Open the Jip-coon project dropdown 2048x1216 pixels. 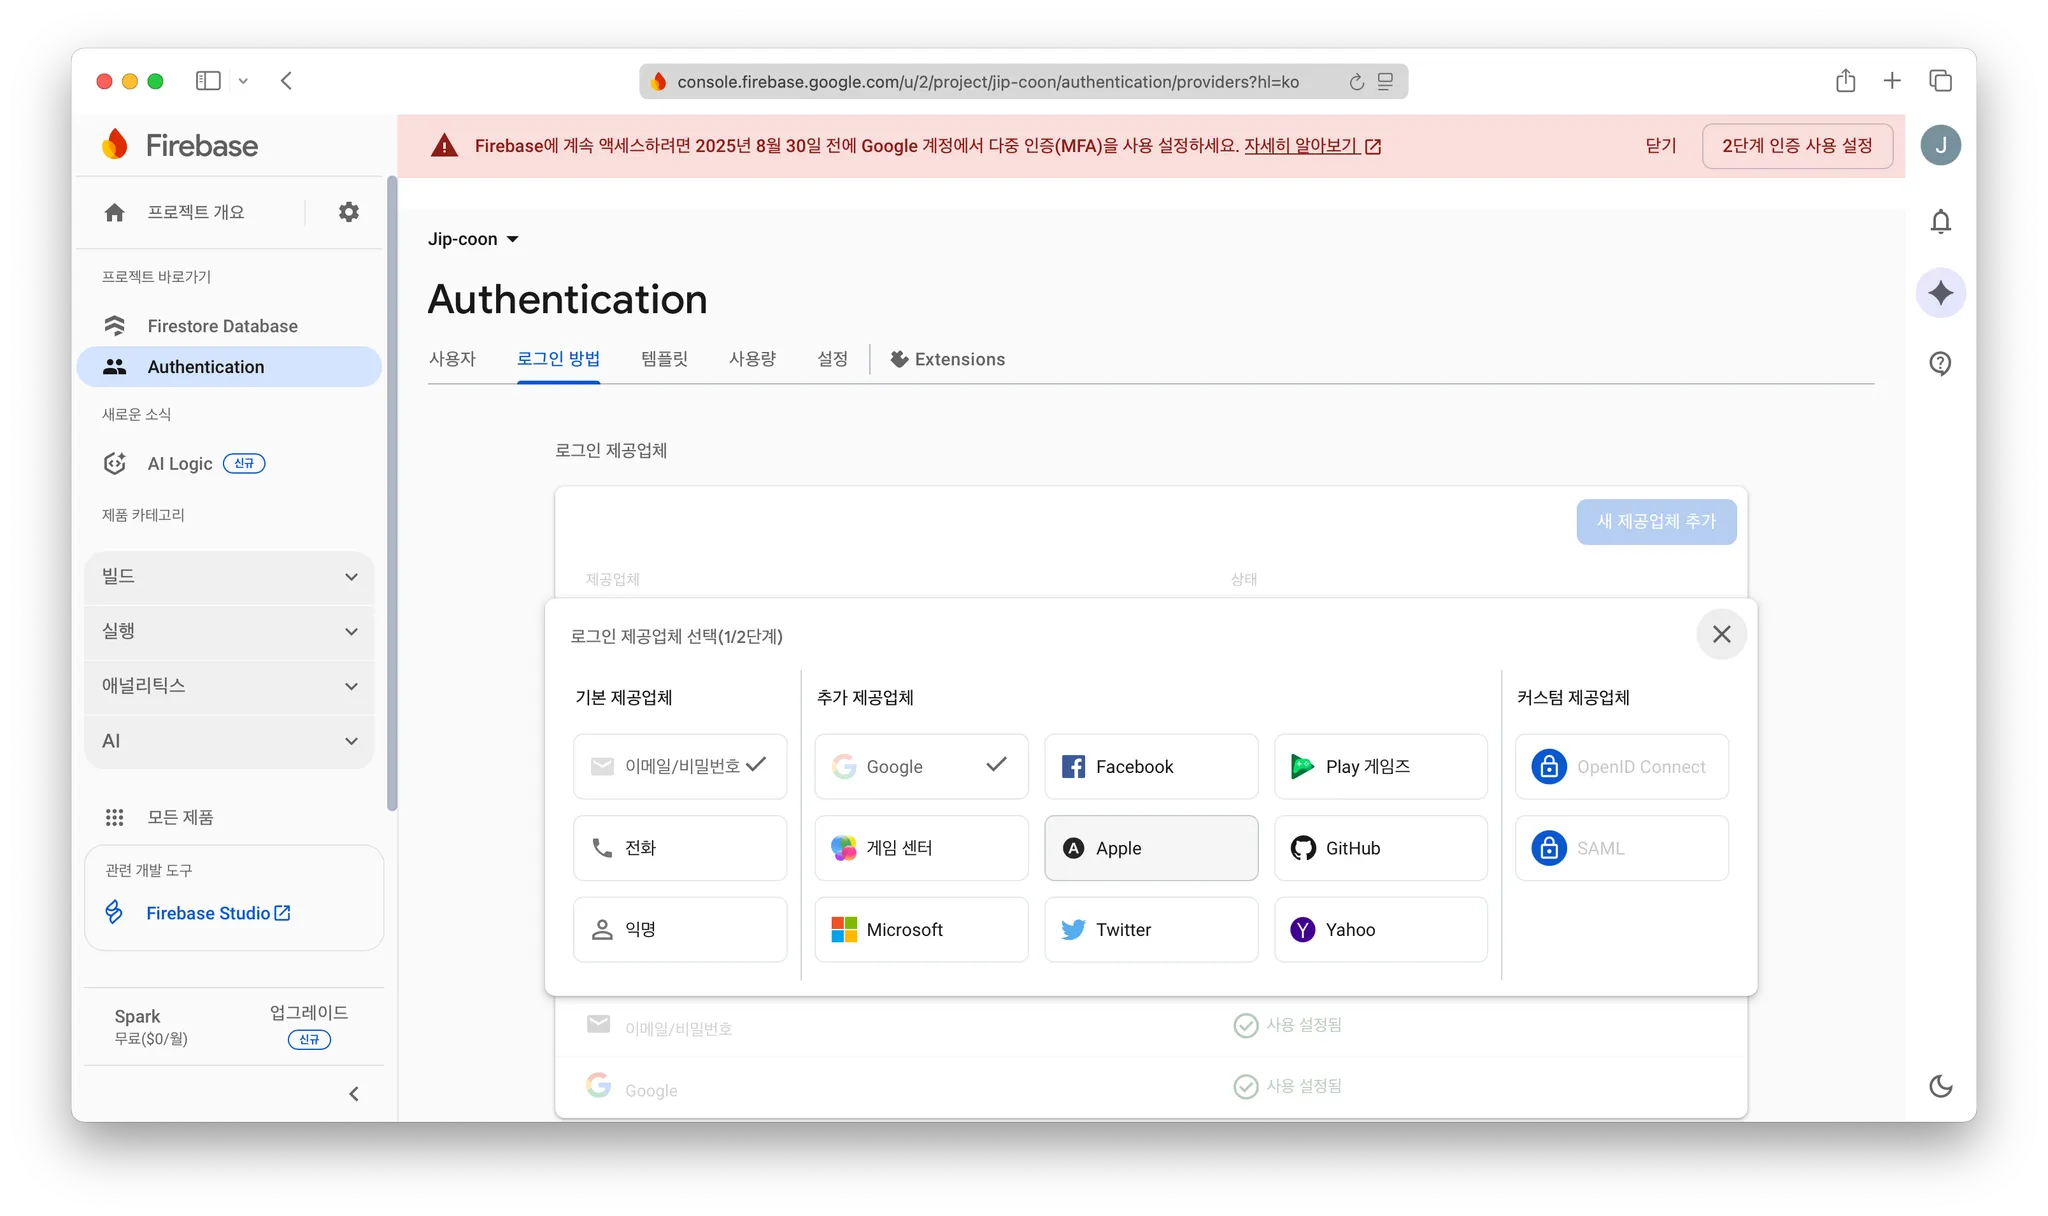(x=473, y=239)
